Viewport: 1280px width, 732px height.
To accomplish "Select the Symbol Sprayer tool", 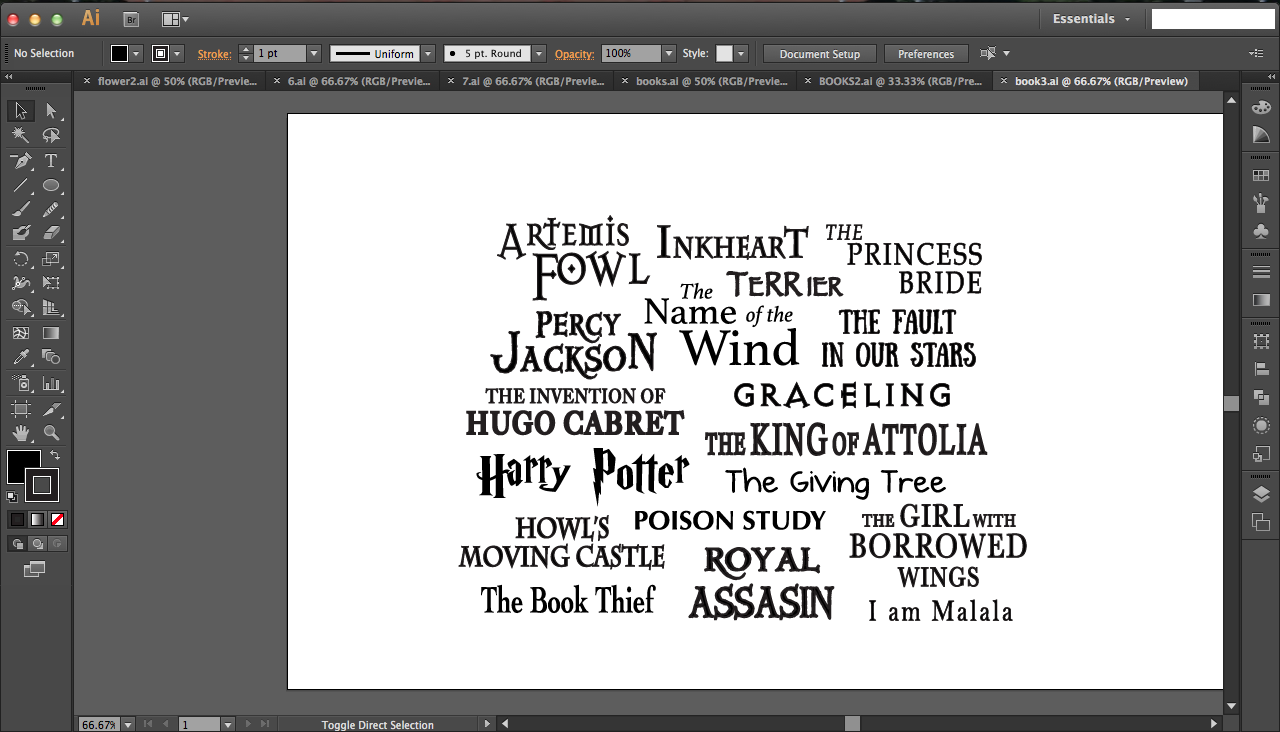I will 21,383.
